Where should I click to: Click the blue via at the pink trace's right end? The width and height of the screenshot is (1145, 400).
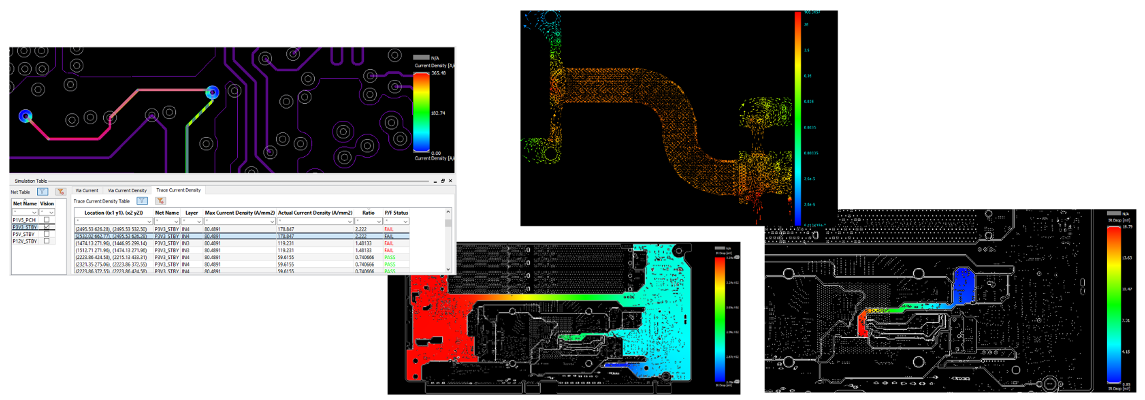click(212, 92)
